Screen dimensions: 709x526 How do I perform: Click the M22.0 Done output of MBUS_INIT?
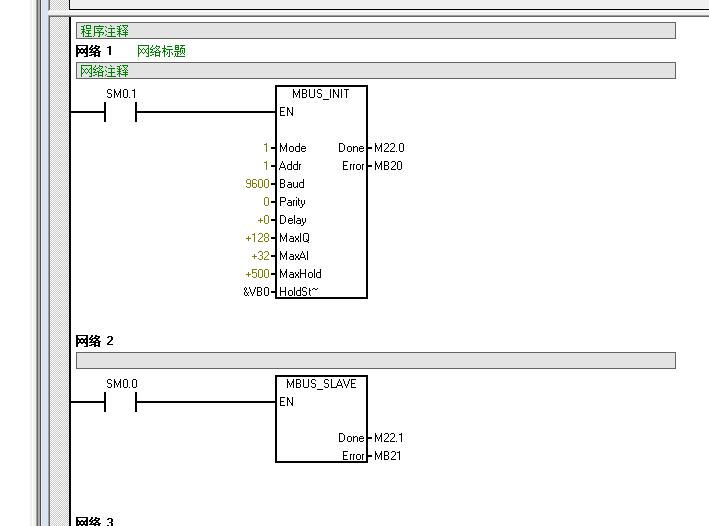[389, 148]
